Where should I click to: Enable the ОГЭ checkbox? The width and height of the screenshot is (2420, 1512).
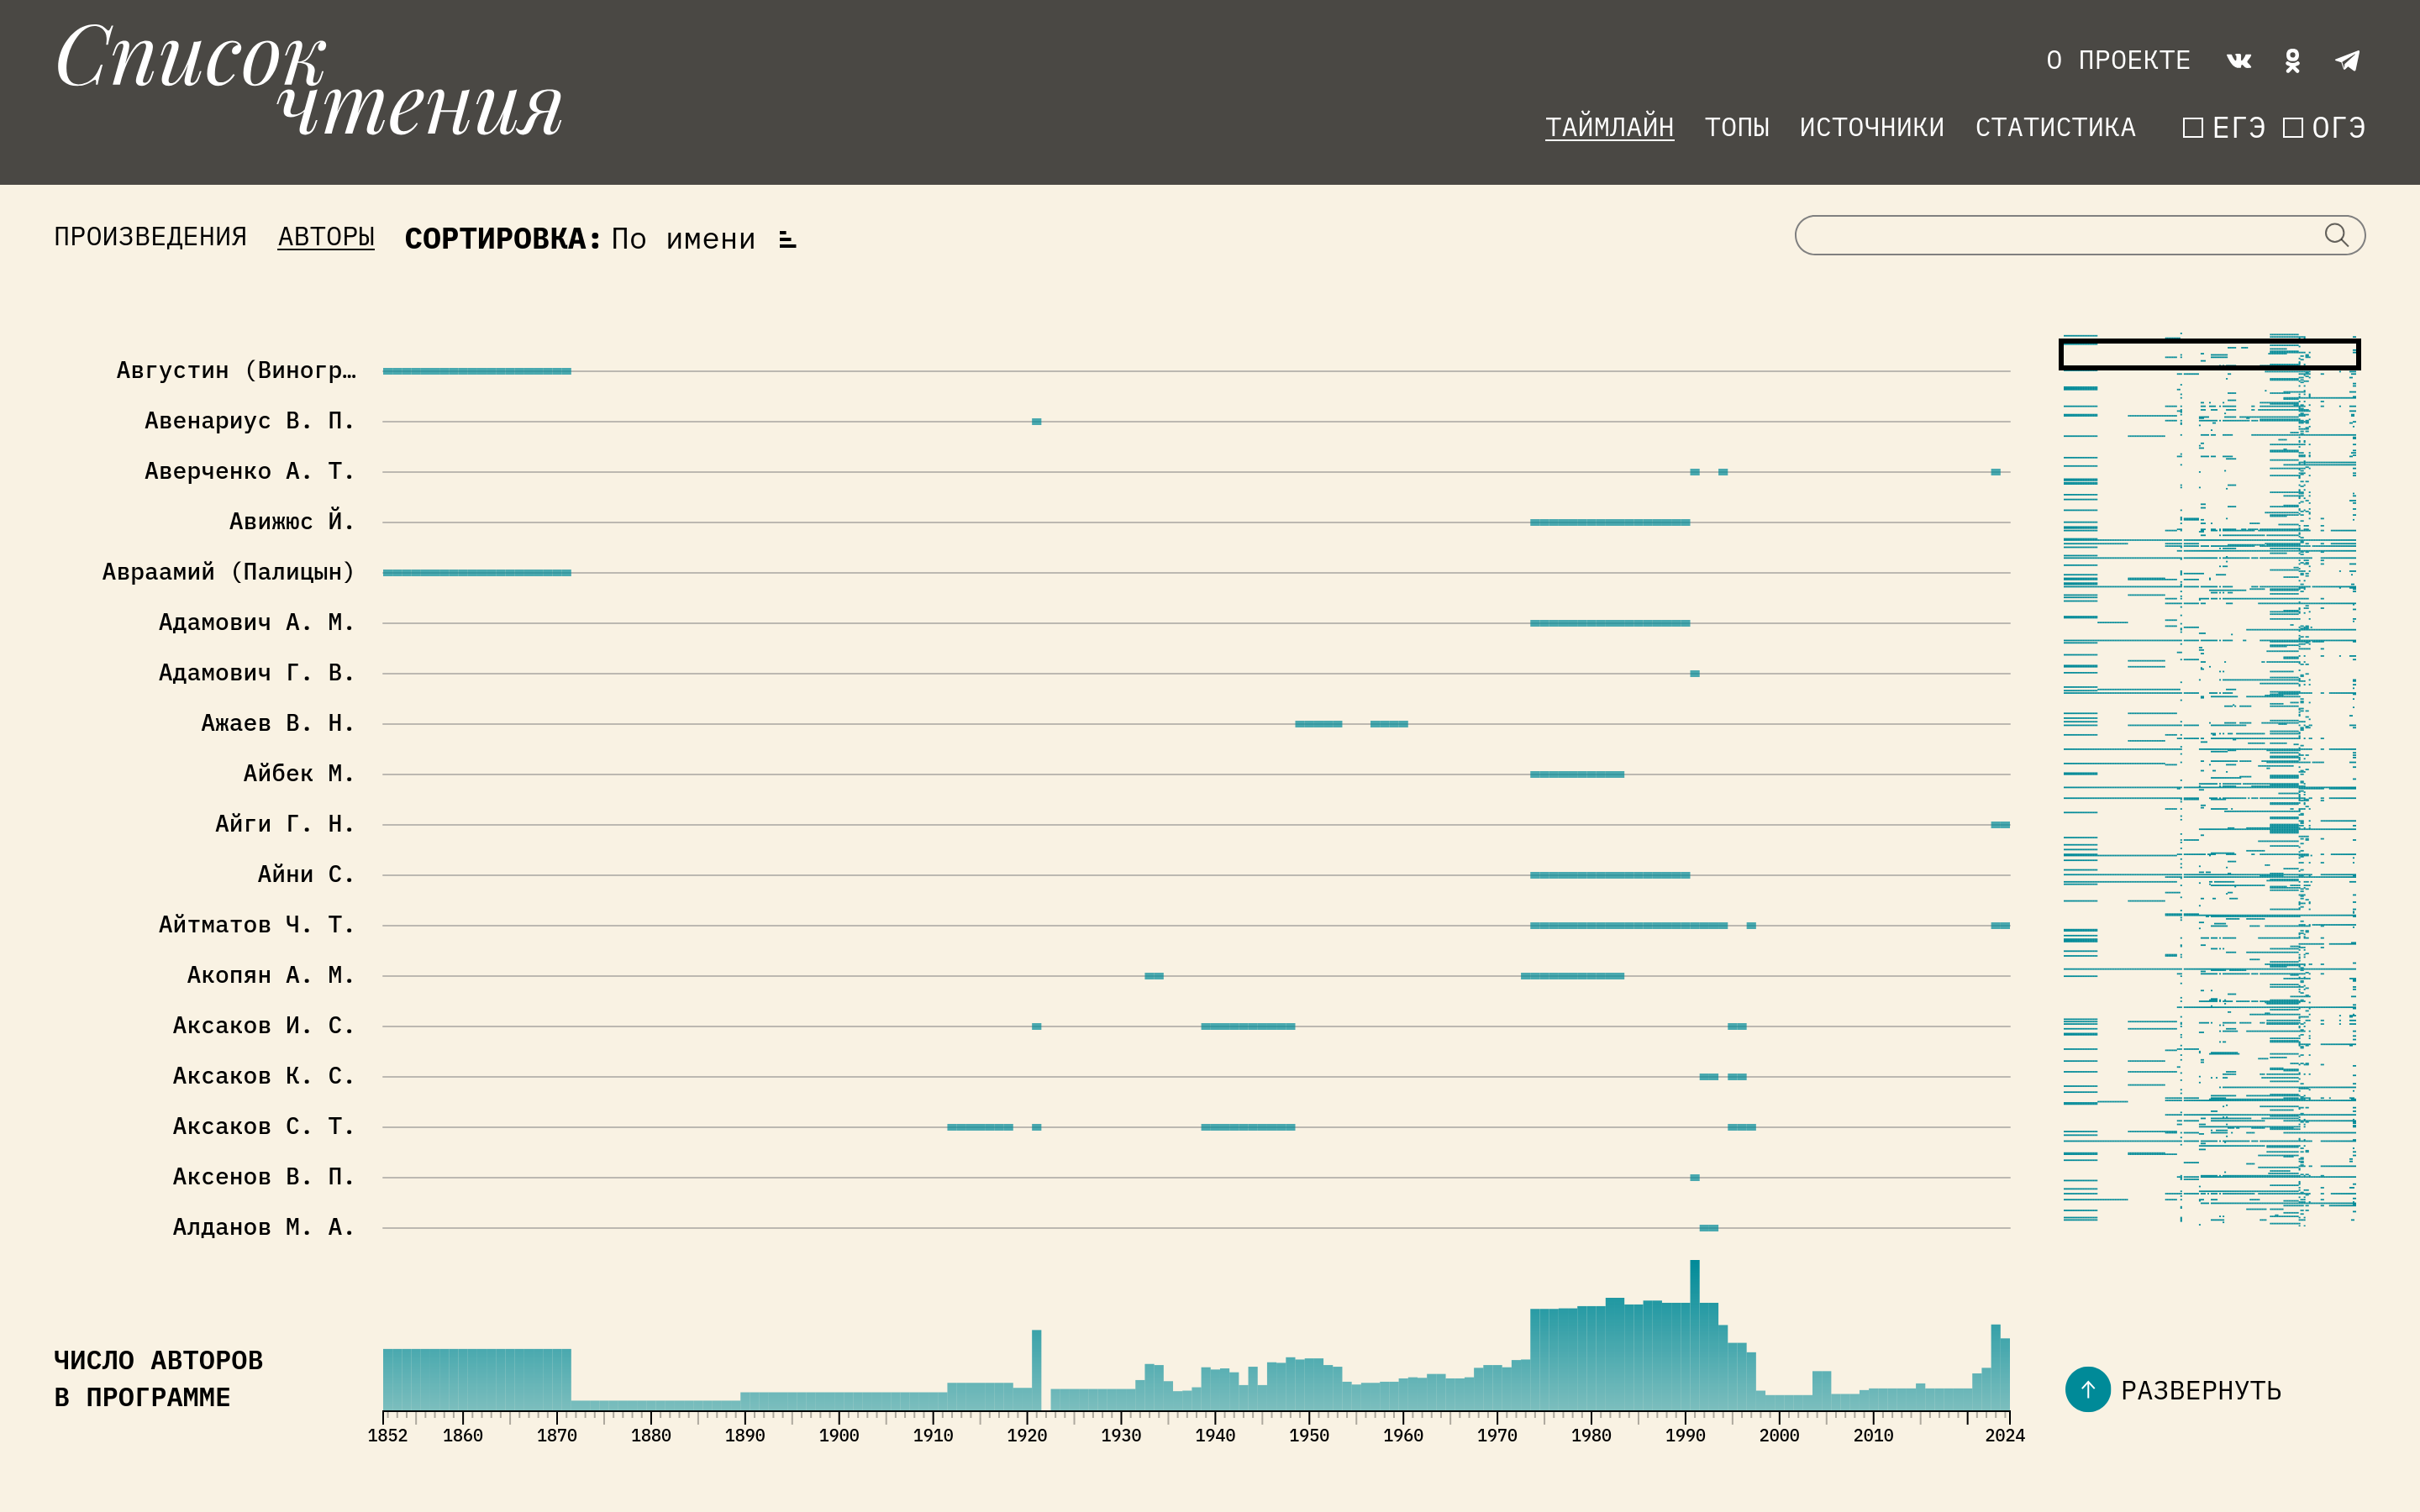pos(2292,128)
